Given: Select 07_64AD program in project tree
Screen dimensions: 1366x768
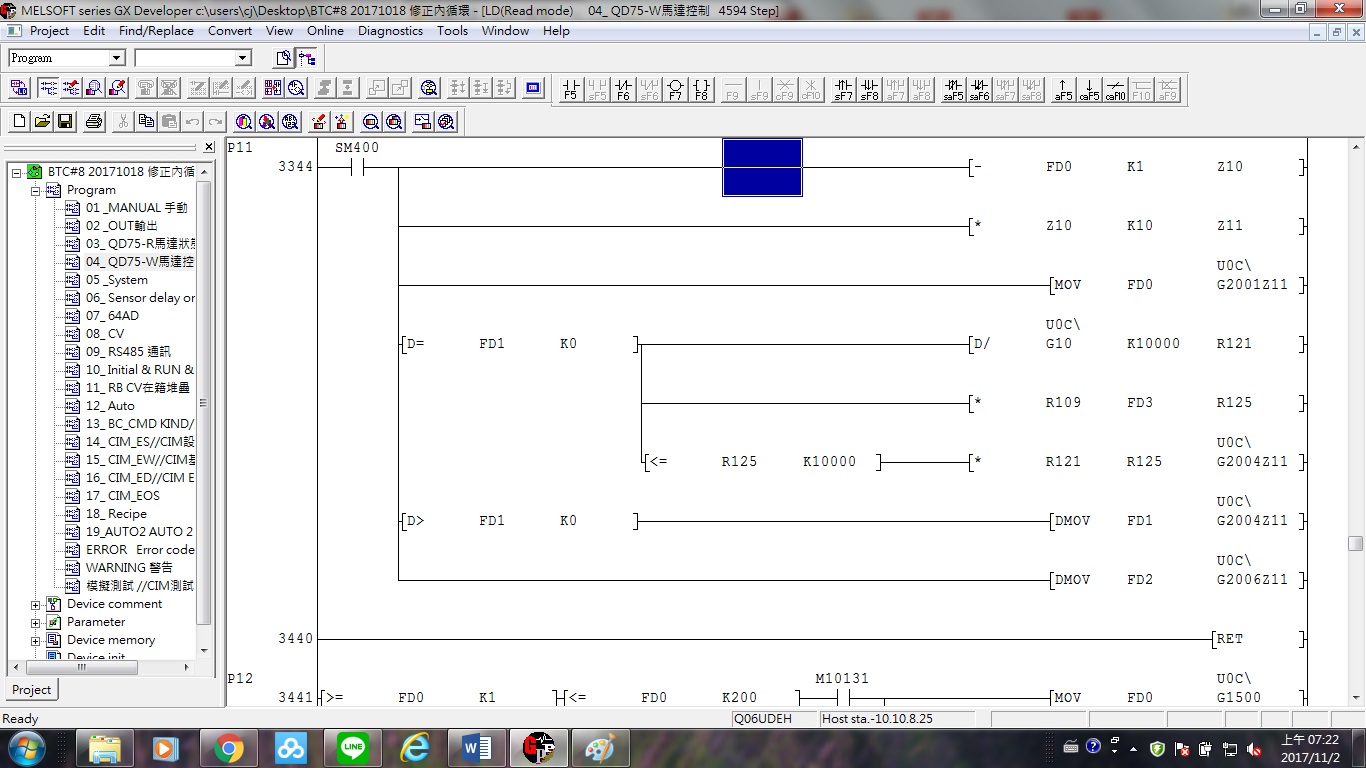Looking at the screenshot, I should (x=112, y=316).
